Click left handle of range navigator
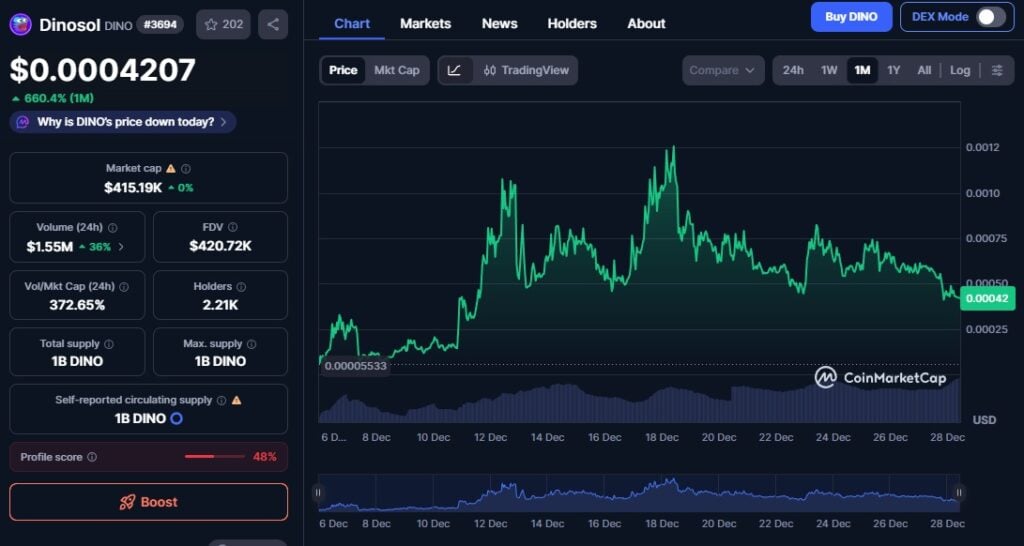The image size is (1024, 546). coord(318,492)
